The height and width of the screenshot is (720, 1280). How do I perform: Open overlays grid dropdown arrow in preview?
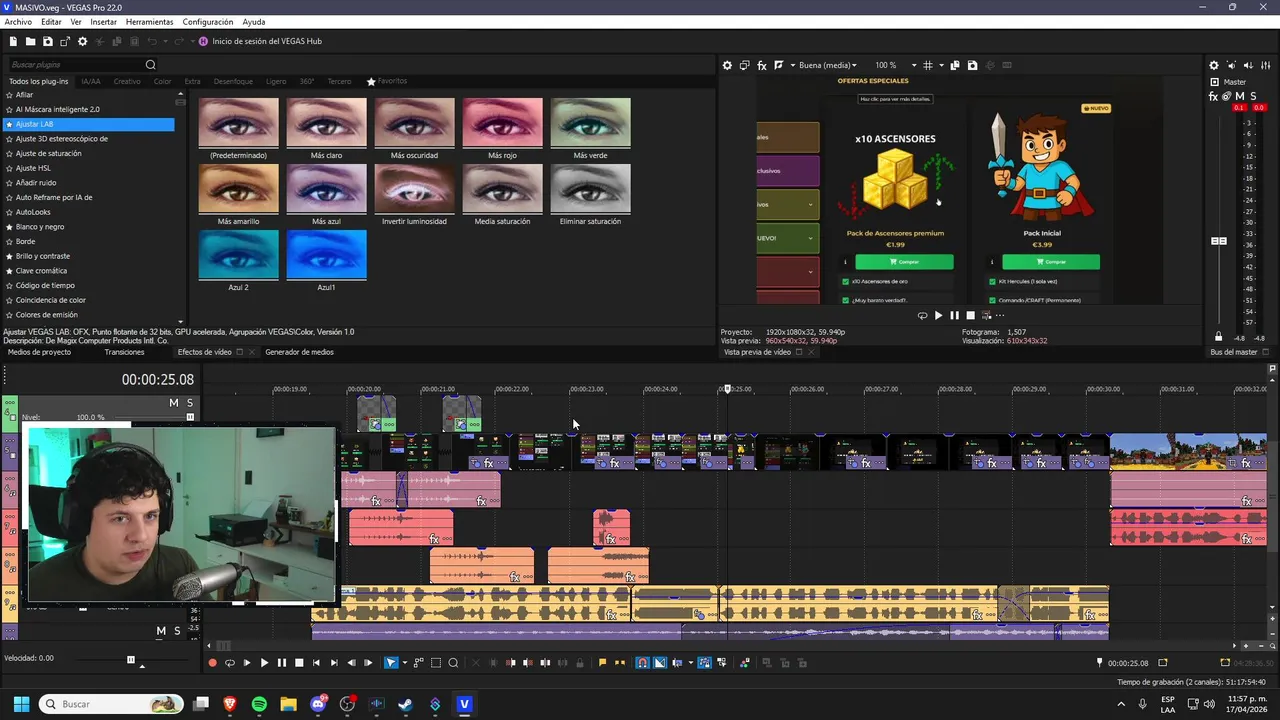[941, 65]
